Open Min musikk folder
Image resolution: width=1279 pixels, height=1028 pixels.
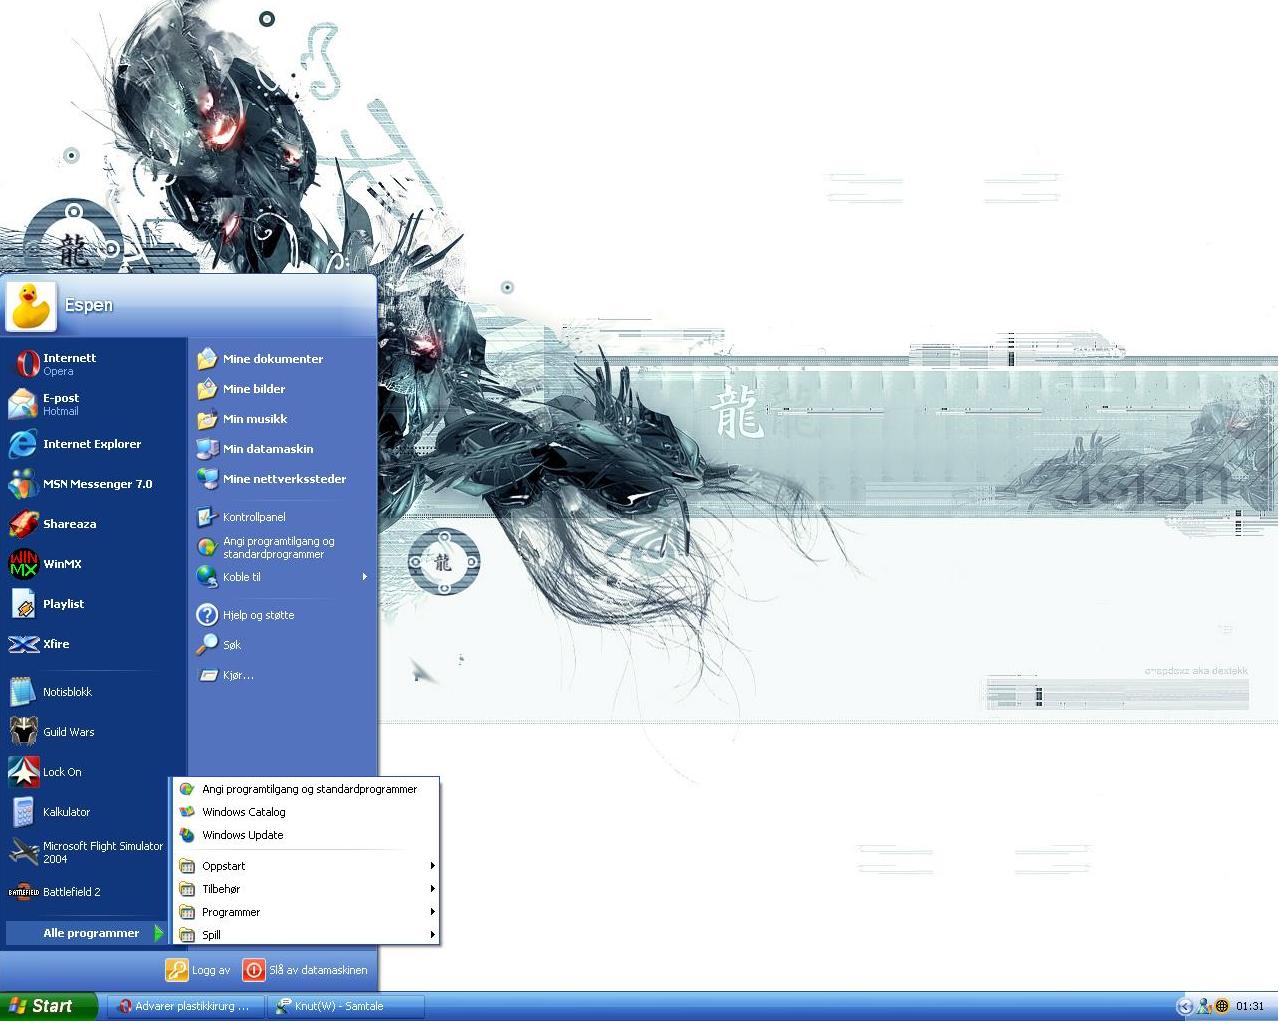[x=282, y=419]
